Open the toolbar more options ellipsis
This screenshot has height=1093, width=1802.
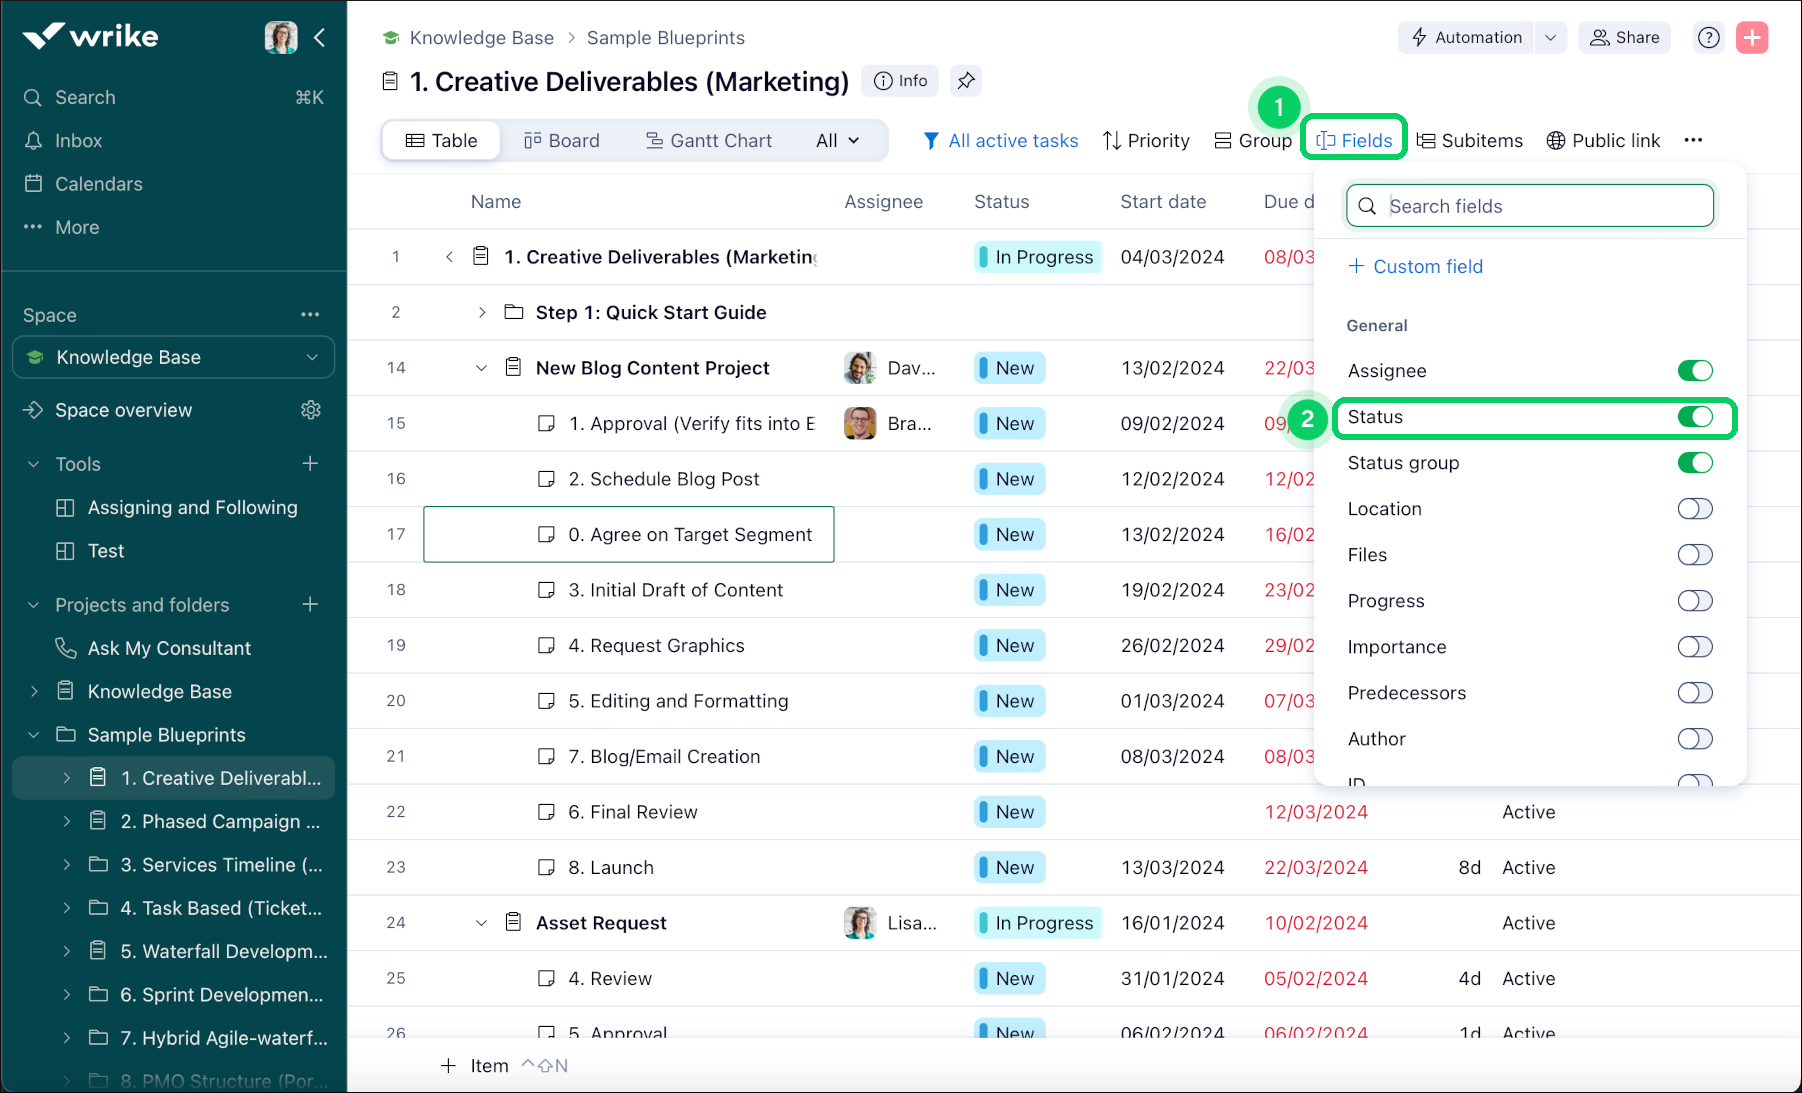(x=1693, y=140)
